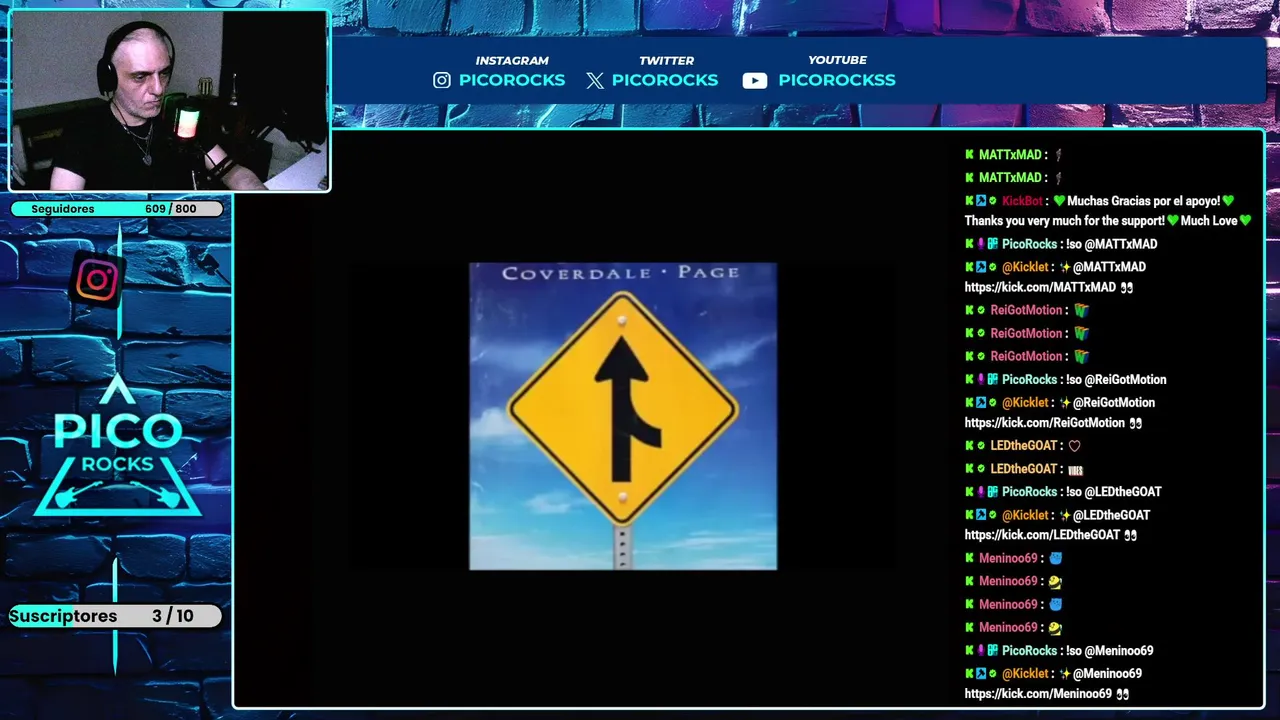
Task: Click the Suscriptores 3 / 10 progress bar
Action: tap(116, 616)
